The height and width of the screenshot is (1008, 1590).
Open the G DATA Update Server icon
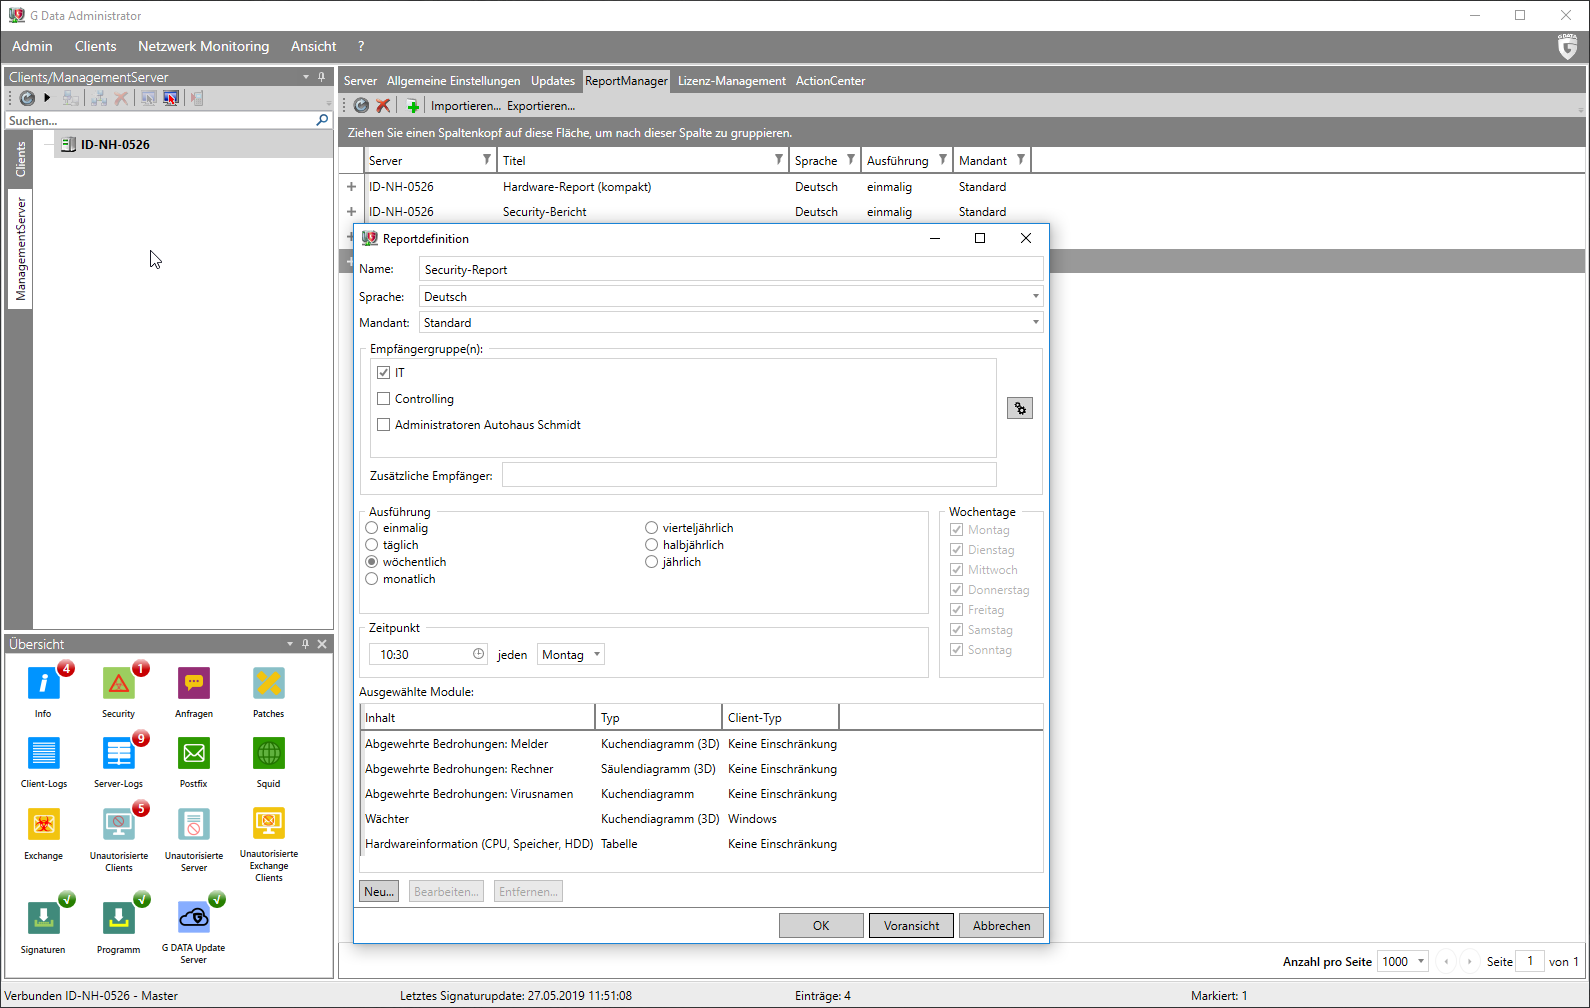click(194, 917)
